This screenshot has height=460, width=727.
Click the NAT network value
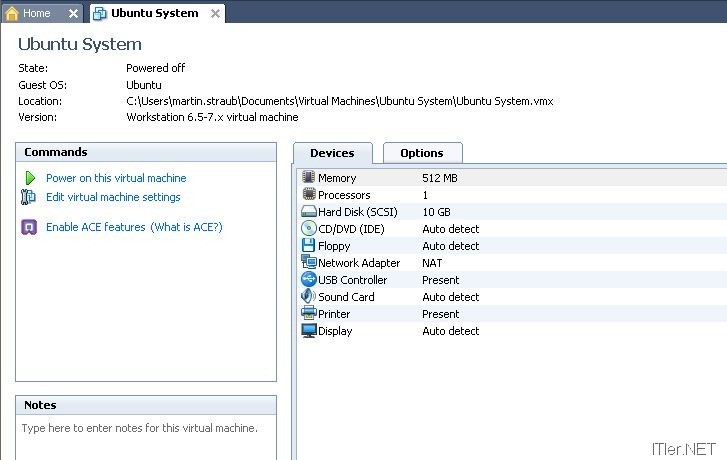pyautogui.click(x=432, y=263)
